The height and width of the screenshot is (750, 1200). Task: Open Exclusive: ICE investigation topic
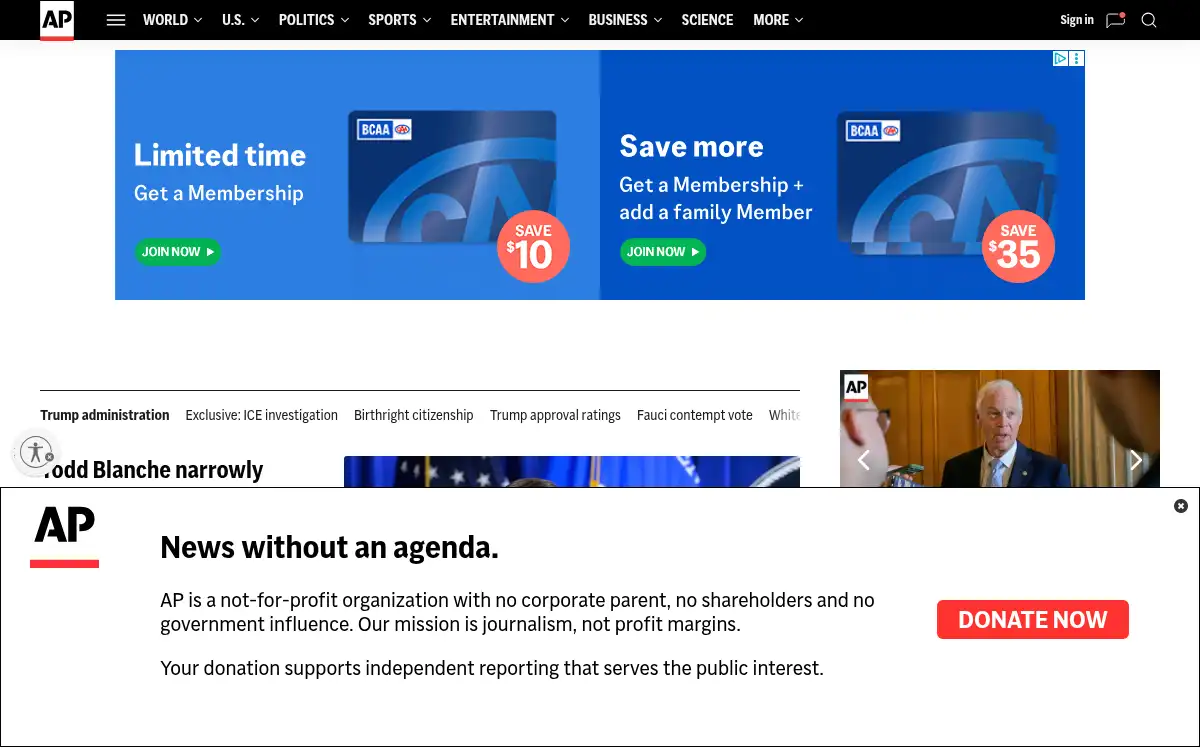click(x=262, y=415)
